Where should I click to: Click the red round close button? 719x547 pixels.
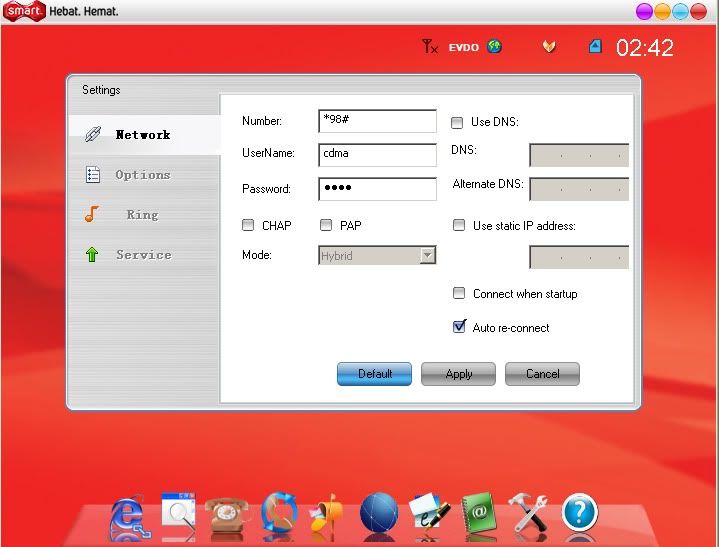tap(698, 11)
